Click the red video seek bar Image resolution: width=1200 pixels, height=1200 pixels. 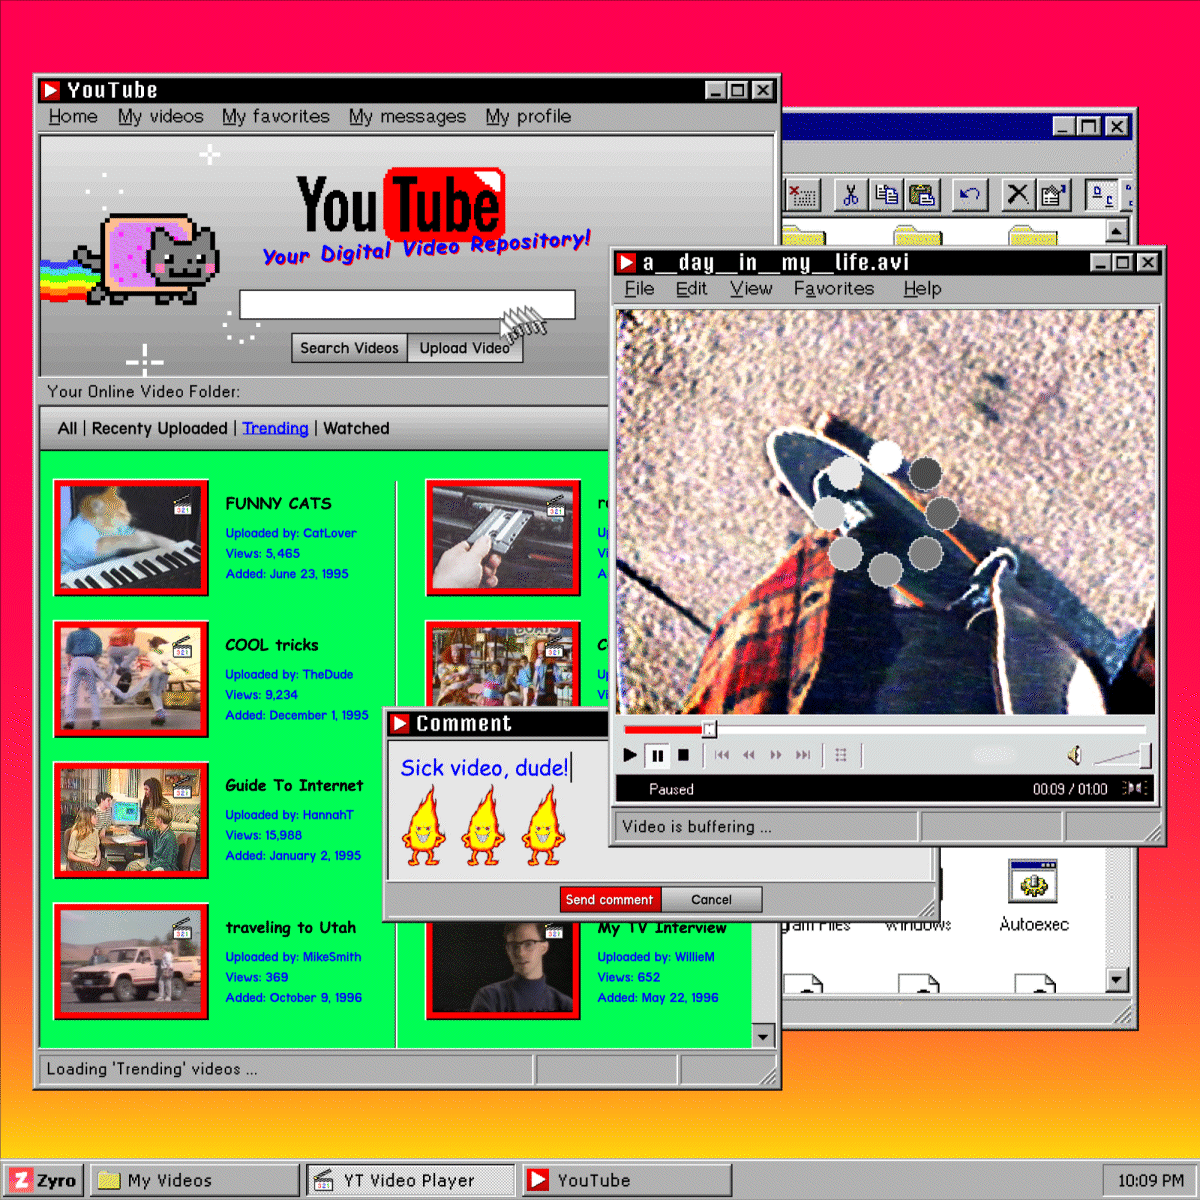[x=663, y=729]
